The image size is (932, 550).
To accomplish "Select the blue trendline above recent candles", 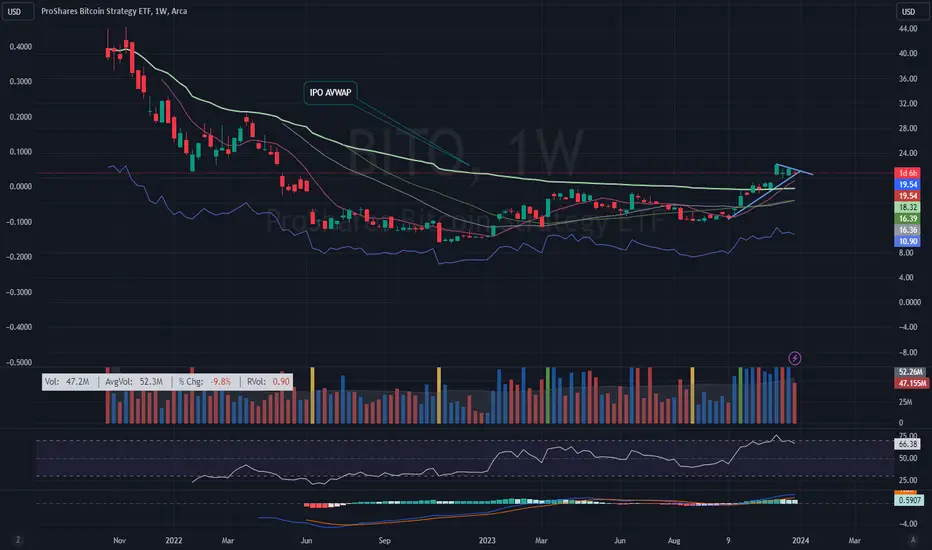I will point(794,169).
